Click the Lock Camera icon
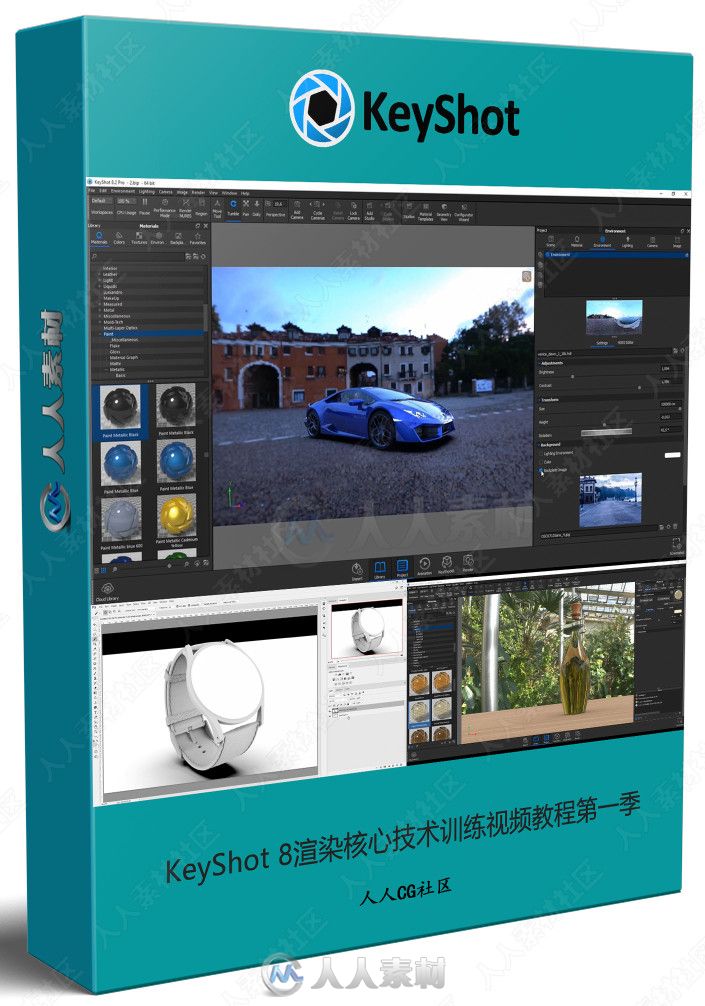This screenshot has height=1006, width=705. point(353,210)
